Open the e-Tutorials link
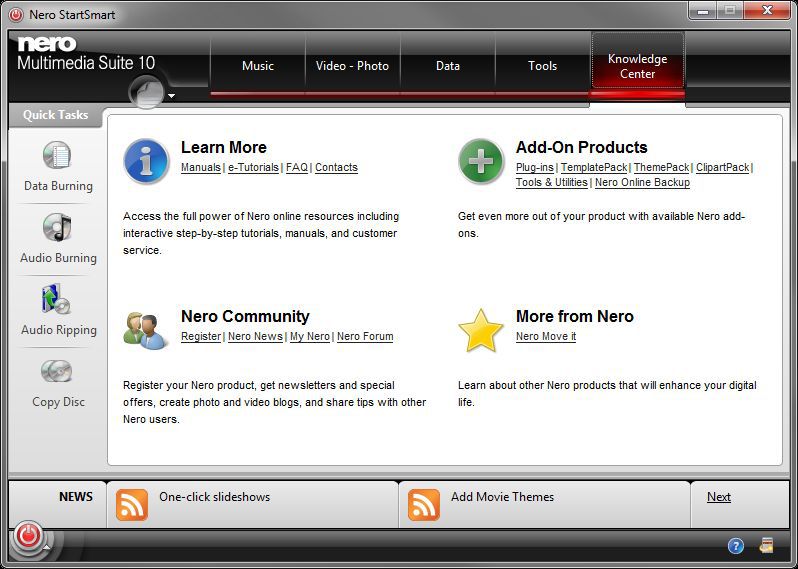This screenshot has height=569, width=798. (x=253, y=167)
